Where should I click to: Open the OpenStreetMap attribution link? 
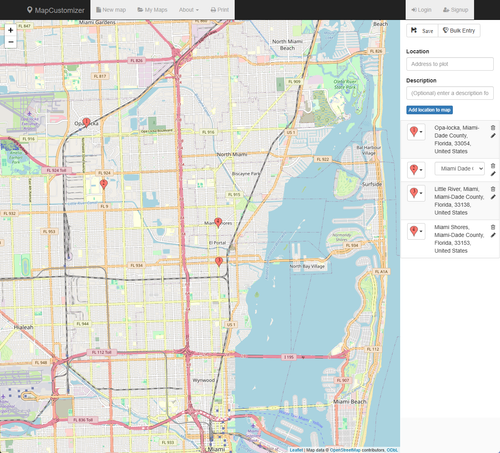pos(345,450)
